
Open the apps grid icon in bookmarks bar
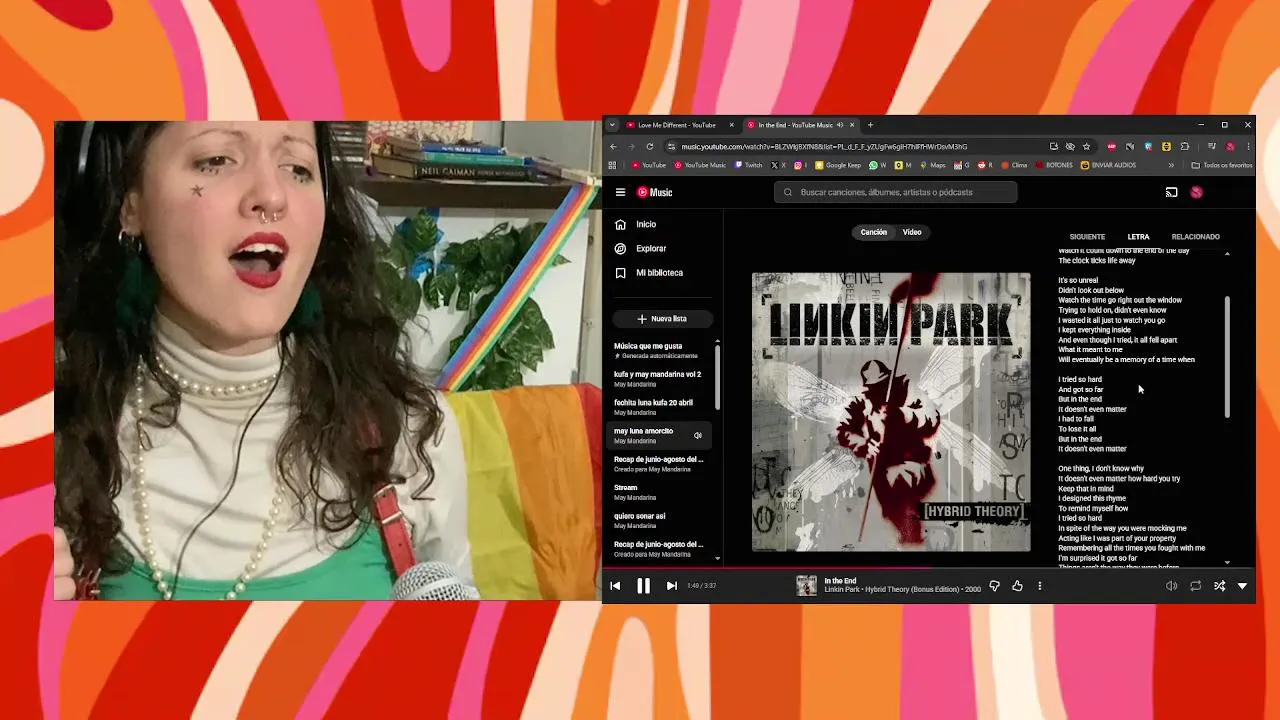pyautogui.click(x=613, y=165)
